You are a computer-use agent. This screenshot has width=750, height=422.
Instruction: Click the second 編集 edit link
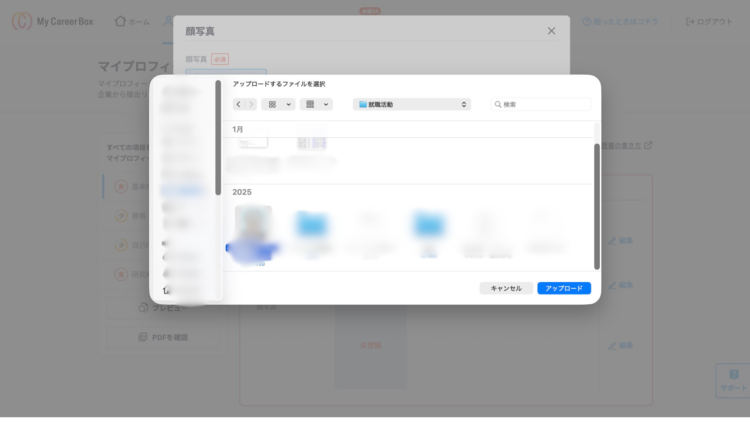[x=621, y=285]
